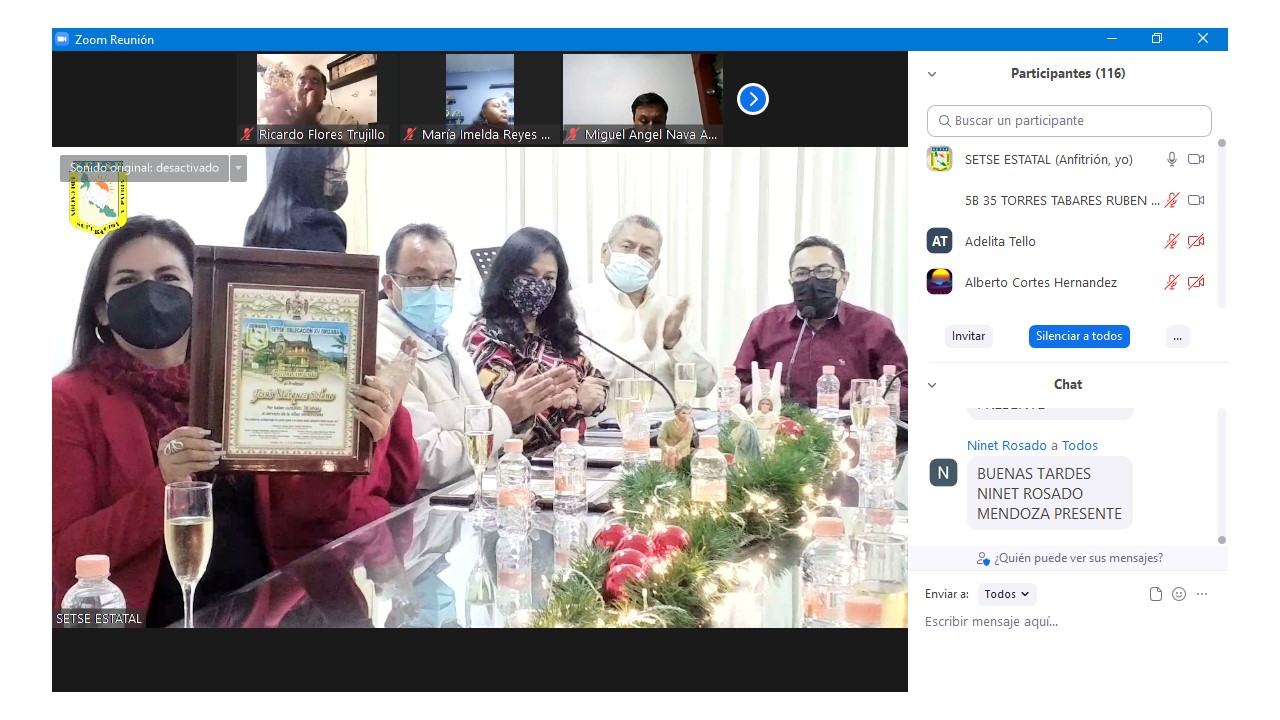Viewport: 1280px width, 720px height.
Task: Click the Escribir mensaje aquí input field
Action: click(x=1068, y=622)
